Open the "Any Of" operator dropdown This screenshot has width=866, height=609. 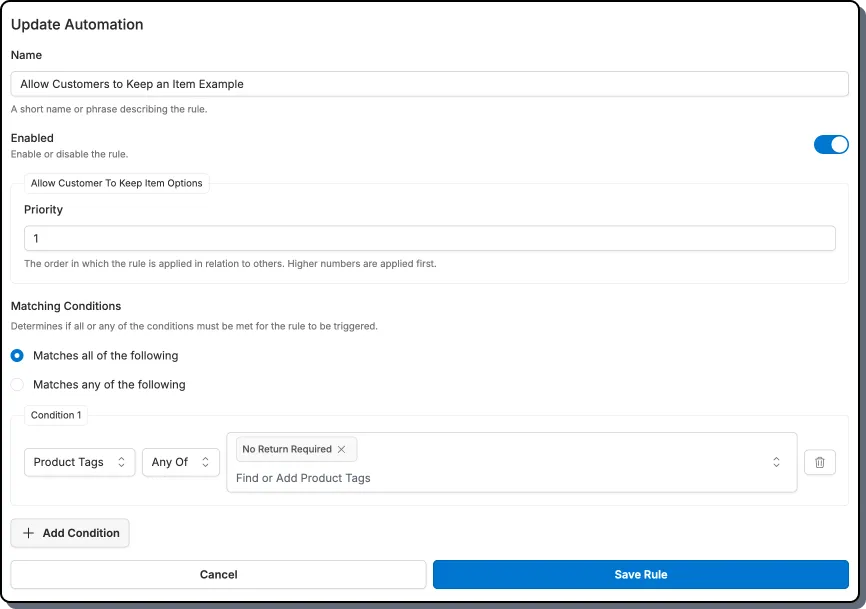[x=180, y=462]
